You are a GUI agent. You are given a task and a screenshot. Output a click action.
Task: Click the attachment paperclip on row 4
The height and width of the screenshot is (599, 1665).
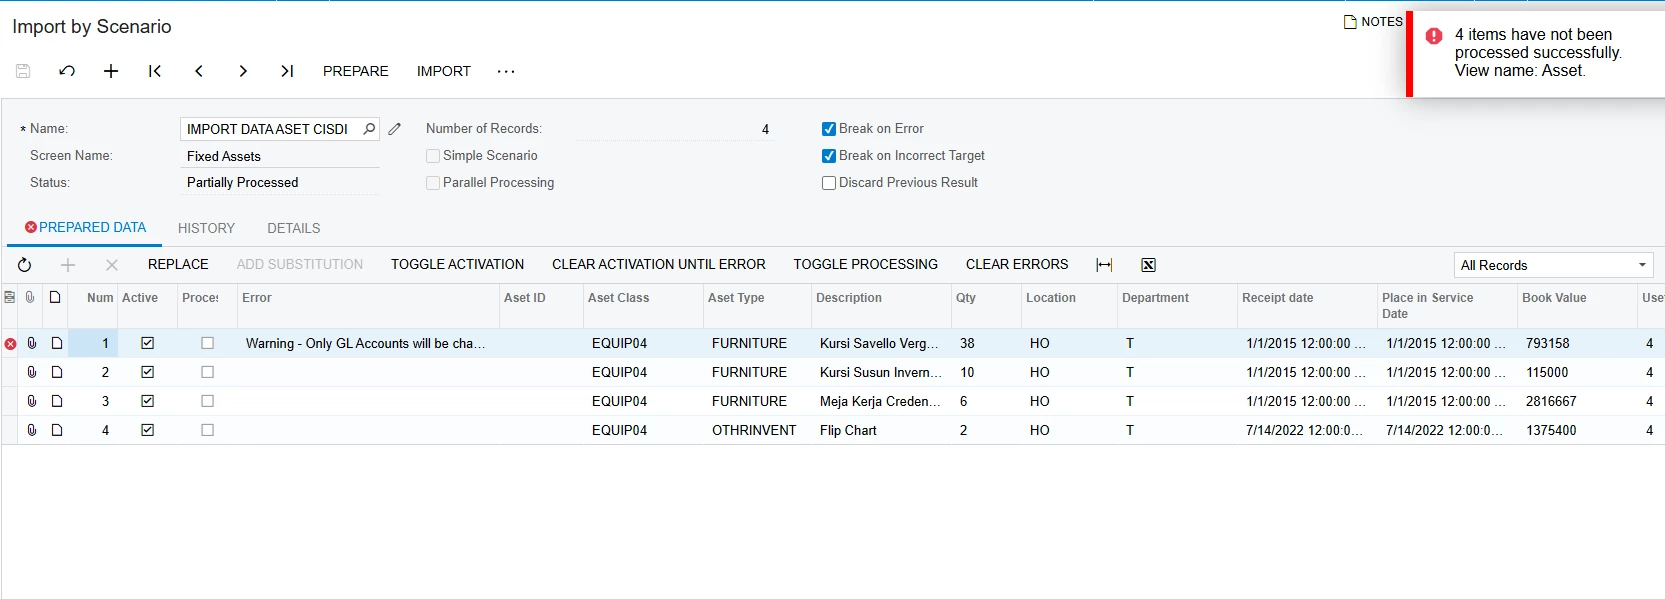tap(32, 430)
